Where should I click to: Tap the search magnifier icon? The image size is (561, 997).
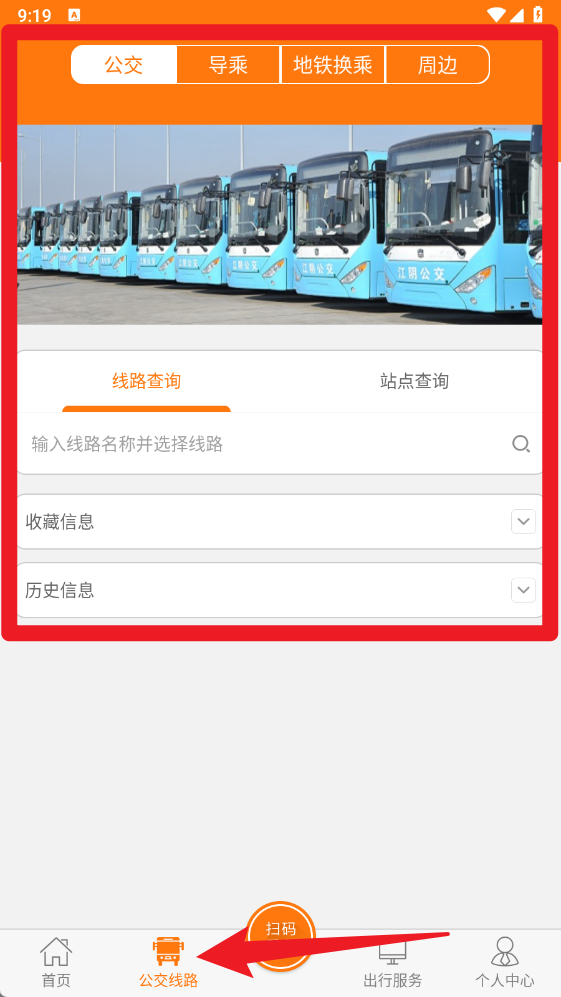click(521, 444)
